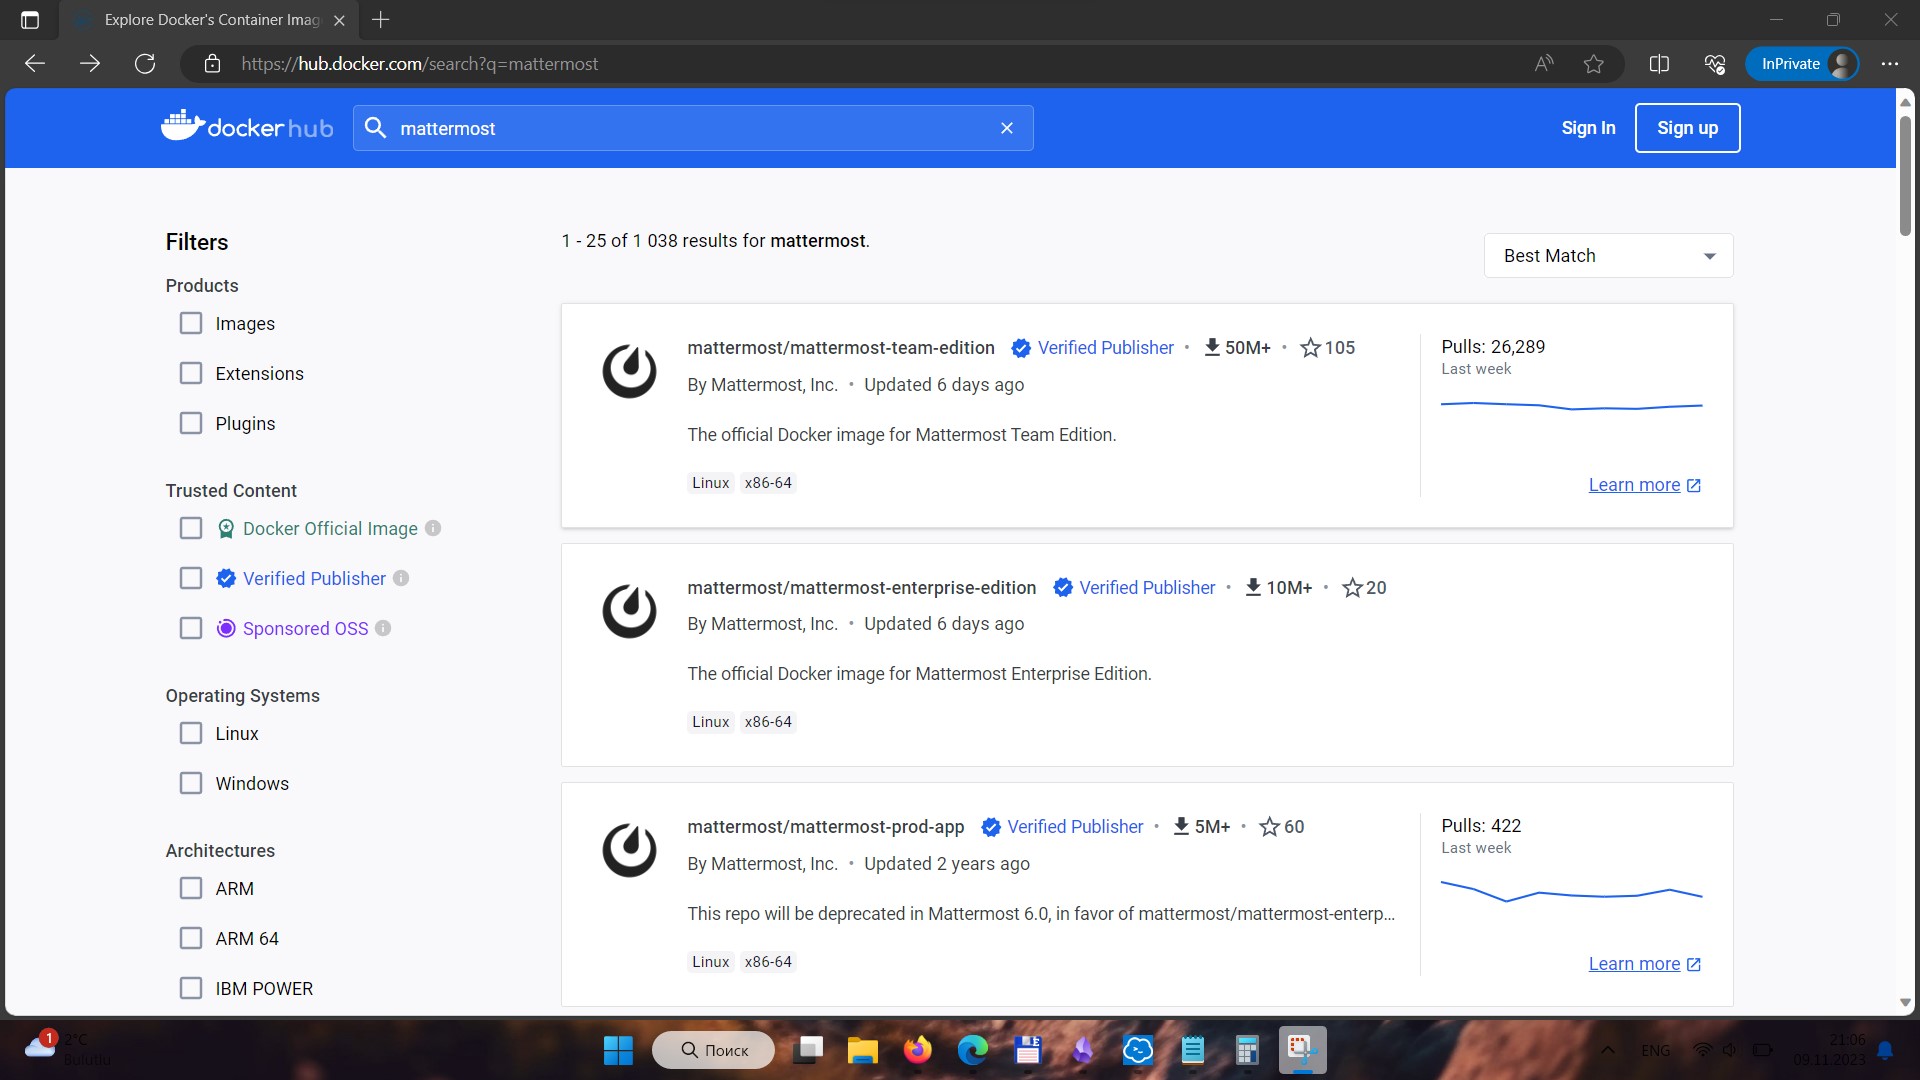
Task: Open mattermost/mattermost-prod-app result
Action: 825,826
